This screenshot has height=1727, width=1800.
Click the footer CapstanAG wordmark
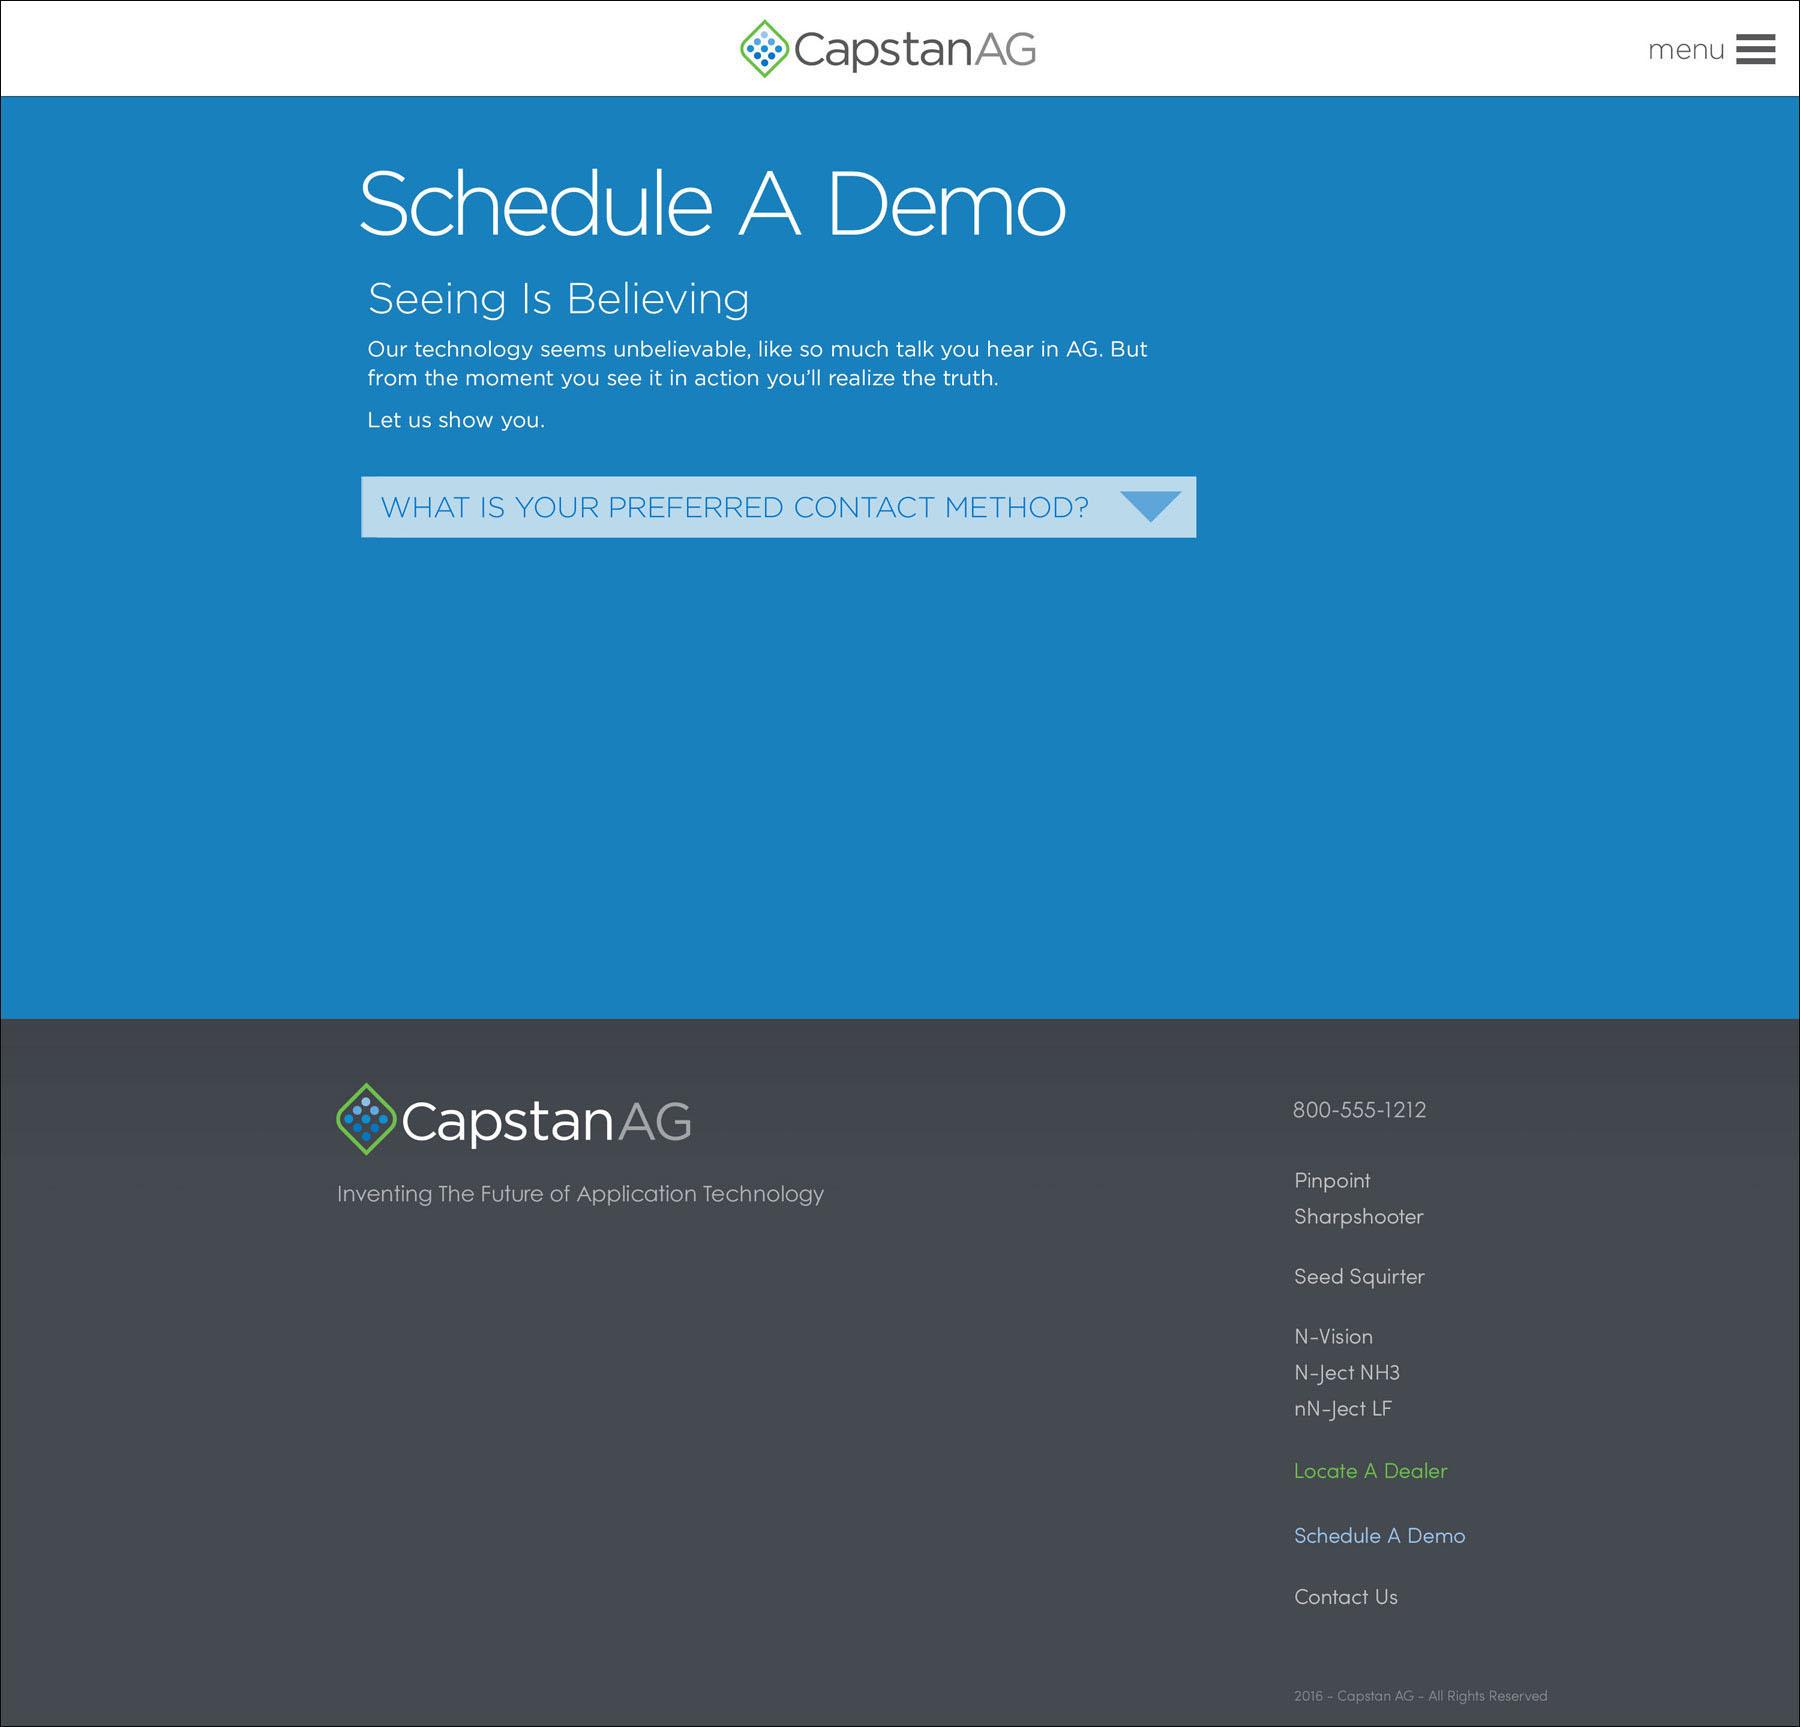click(546, 1121)
